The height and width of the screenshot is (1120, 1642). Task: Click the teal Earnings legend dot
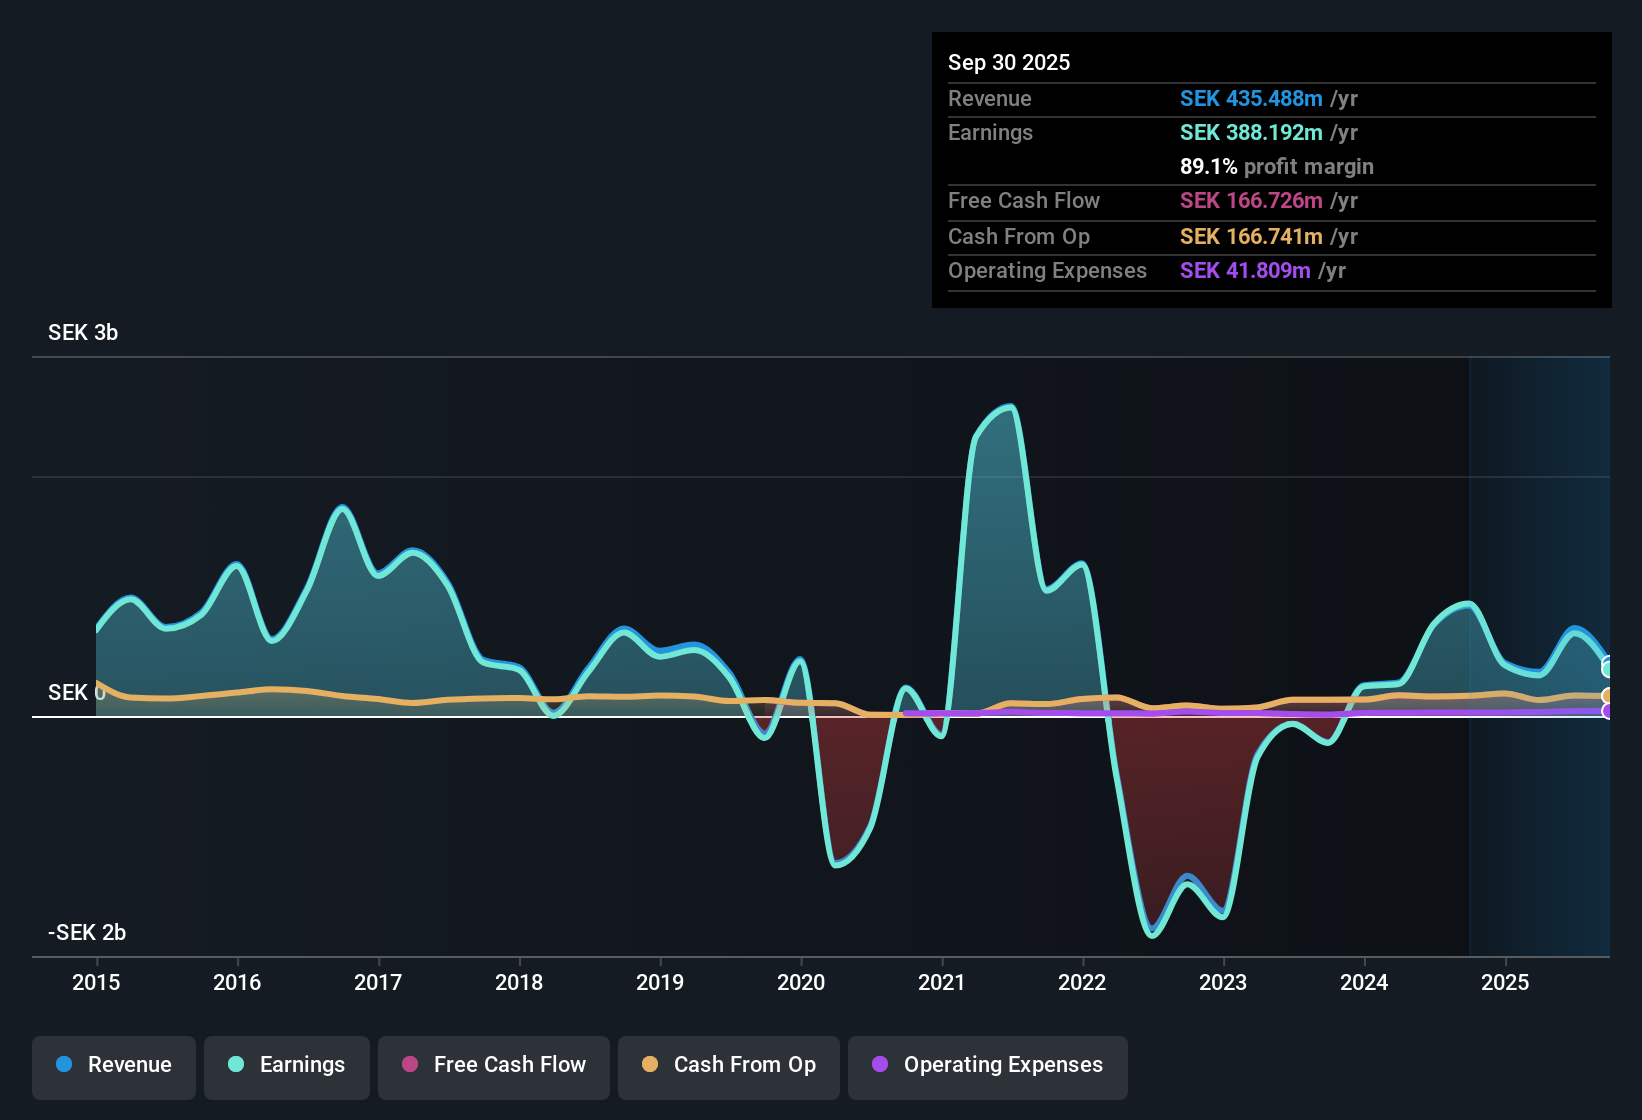point(236,1065)
